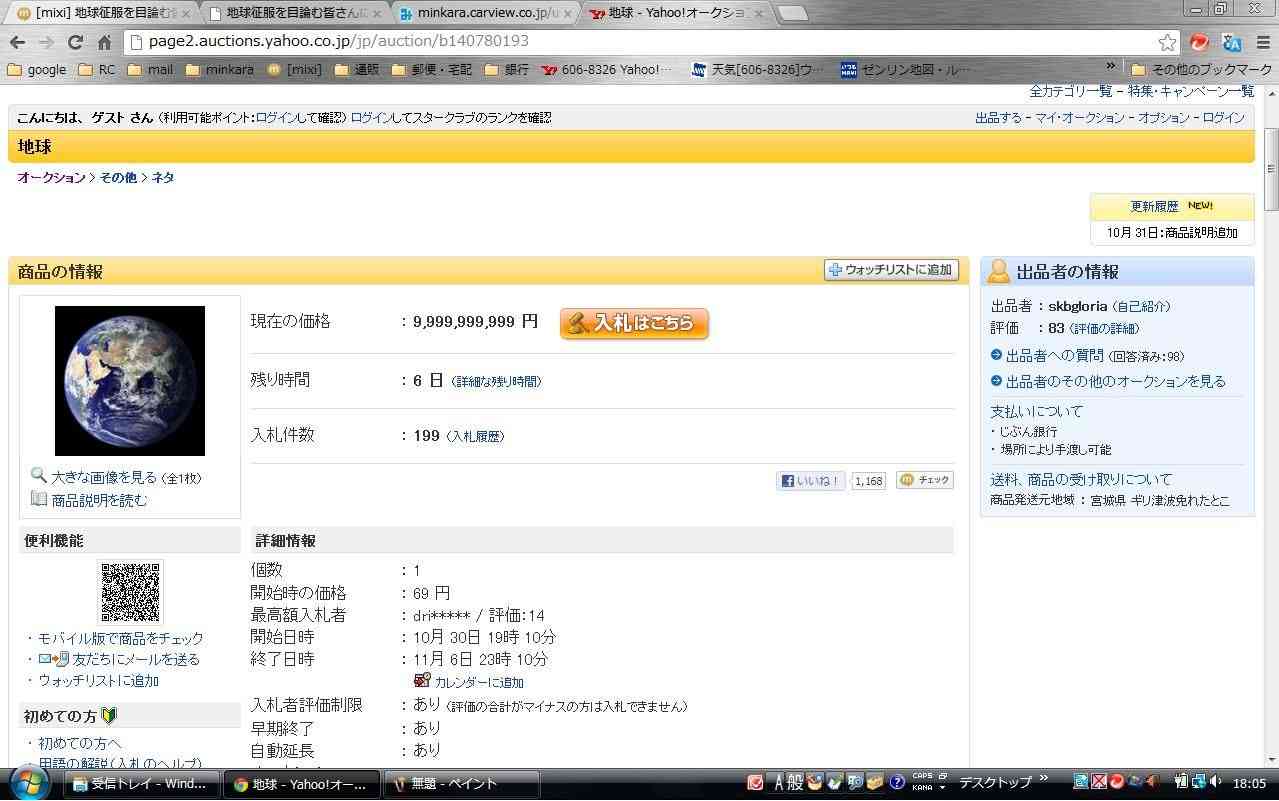Click カレンダーに追加 calendar icon link
This screenshot has height=801, width=1279.
469,681
